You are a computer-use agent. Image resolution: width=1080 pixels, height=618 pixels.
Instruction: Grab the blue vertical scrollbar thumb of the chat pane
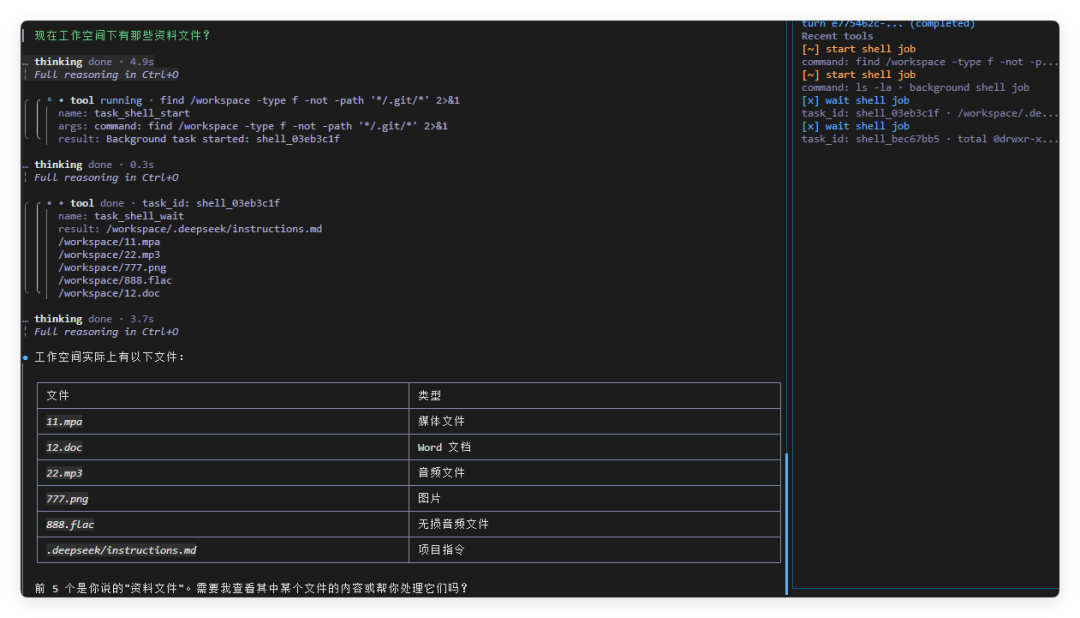point(786,524)
